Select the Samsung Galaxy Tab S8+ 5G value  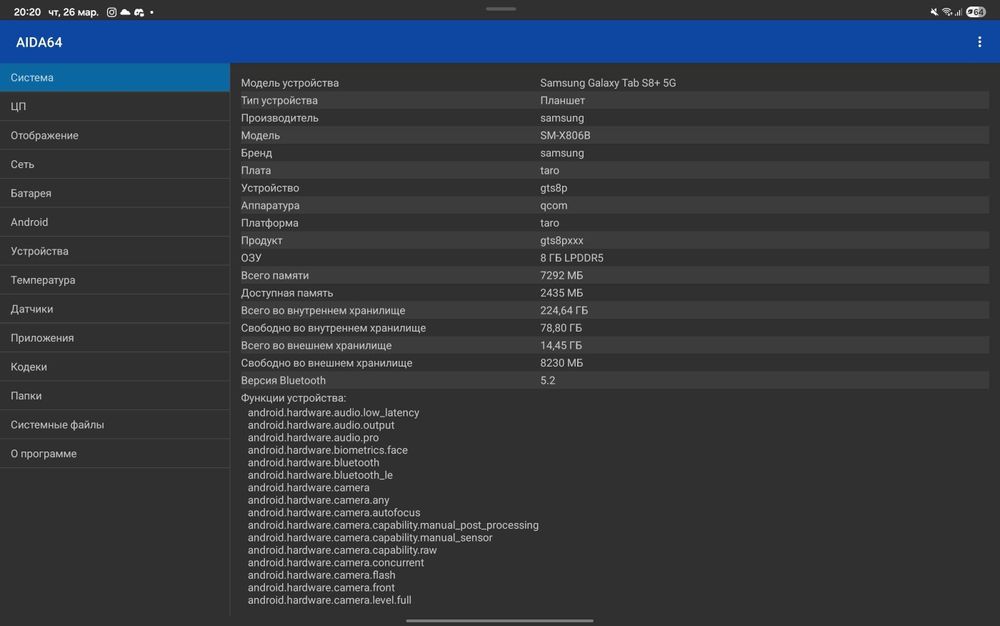(x=608, y=83)
